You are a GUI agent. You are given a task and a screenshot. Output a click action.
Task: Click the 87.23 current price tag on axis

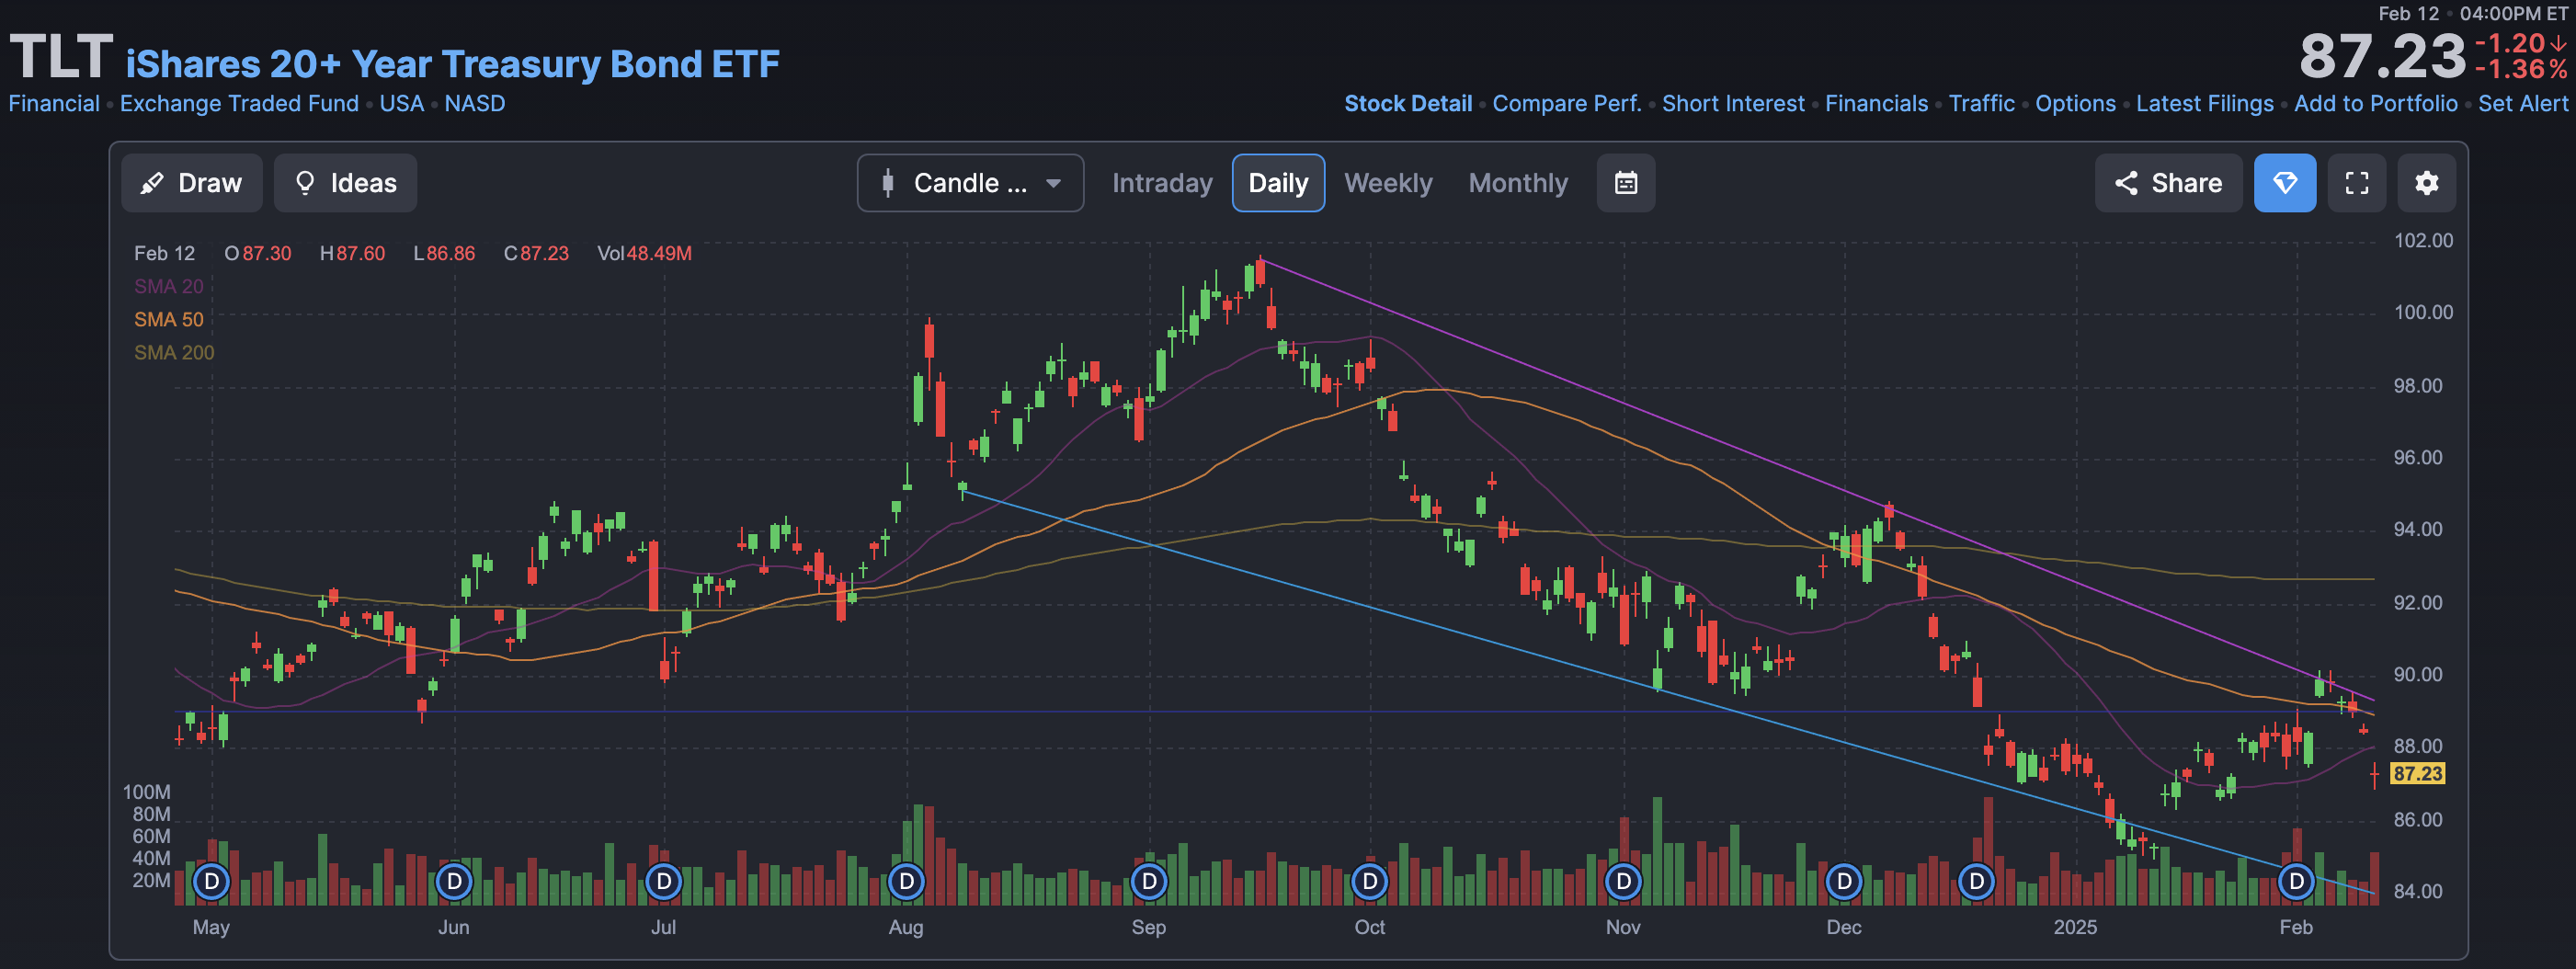[x=2417, y=774]
